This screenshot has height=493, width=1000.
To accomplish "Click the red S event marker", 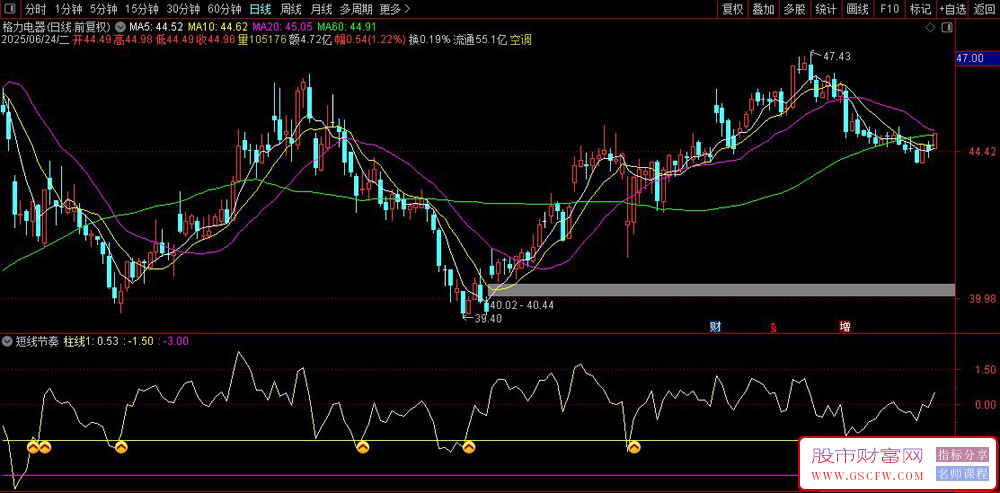I will pos(774,328).
